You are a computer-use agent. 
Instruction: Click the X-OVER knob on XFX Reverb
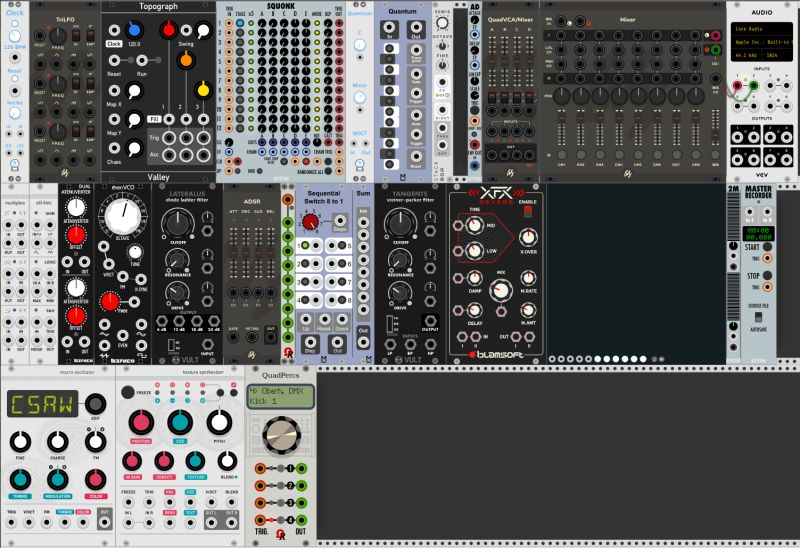coord(528,237)
